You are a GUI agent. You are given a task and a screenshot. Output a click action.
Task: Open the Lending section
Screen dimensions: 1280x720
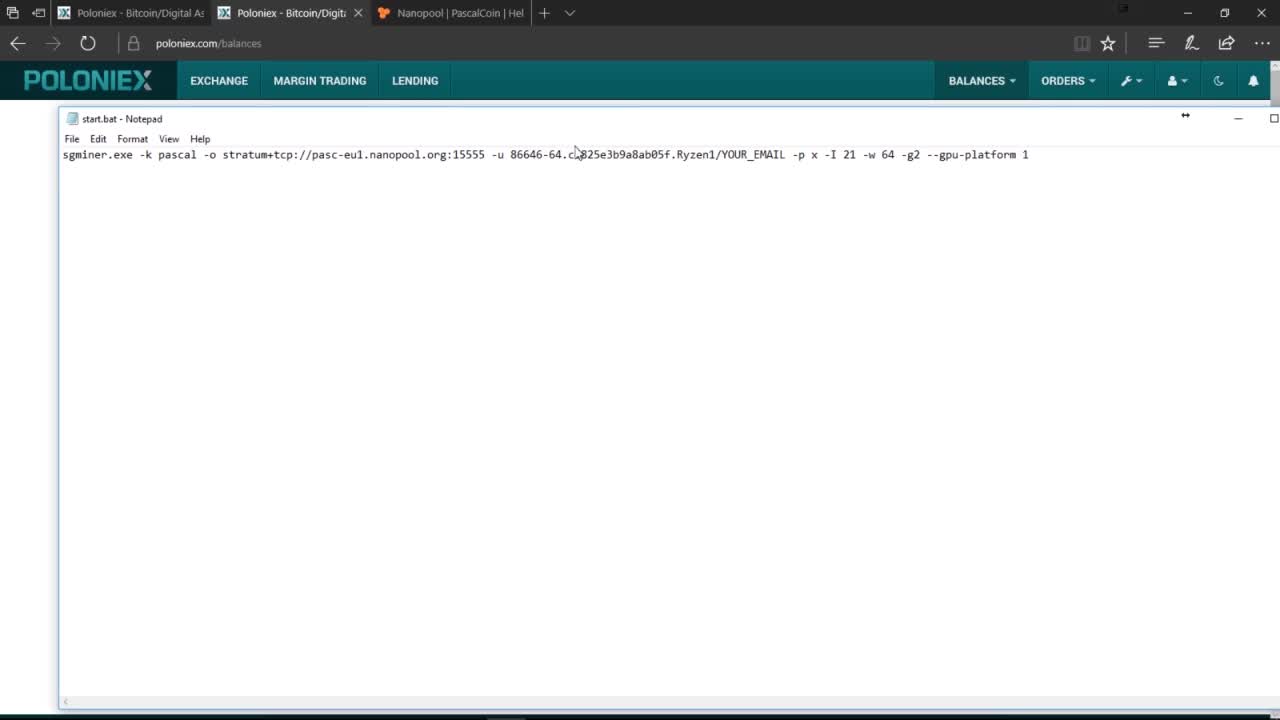pyautogui.click(x=415, y=81)
